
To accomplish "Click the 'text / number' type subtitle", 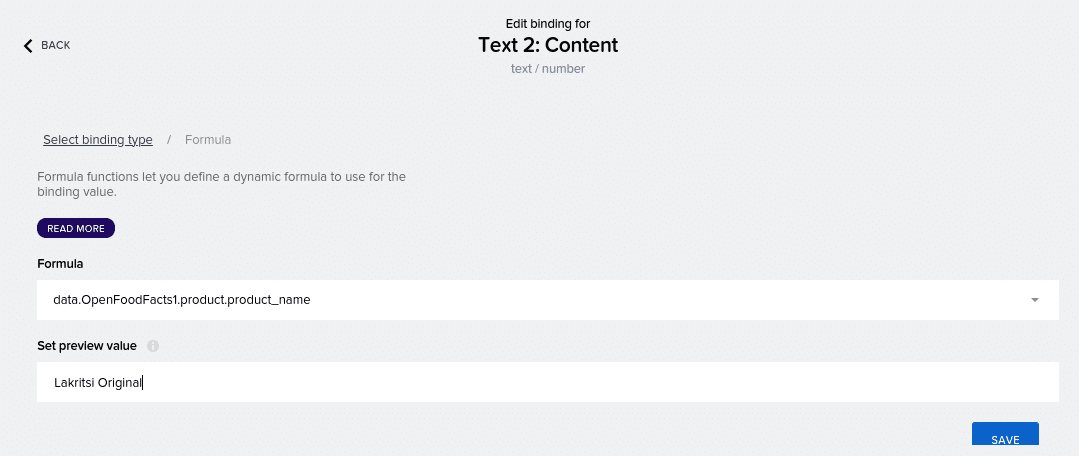I will coord(548,69).
